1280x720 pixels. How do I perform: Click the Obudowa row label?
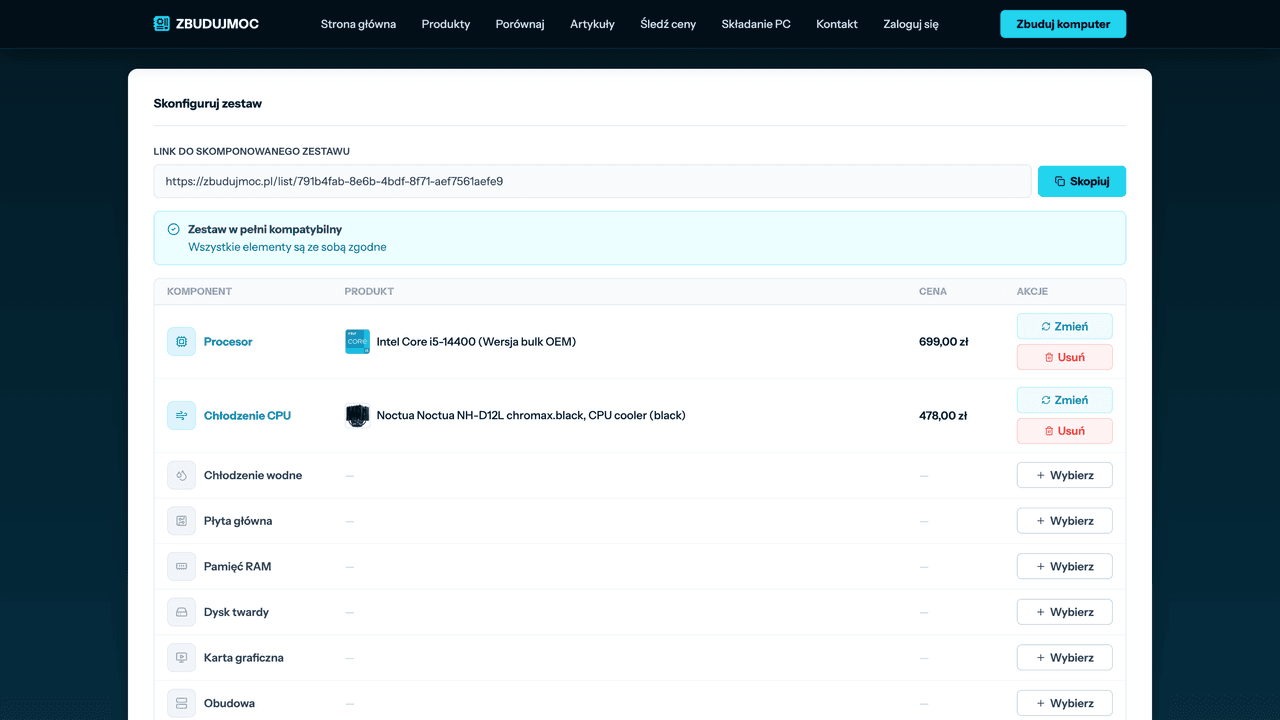click(229, 704)
